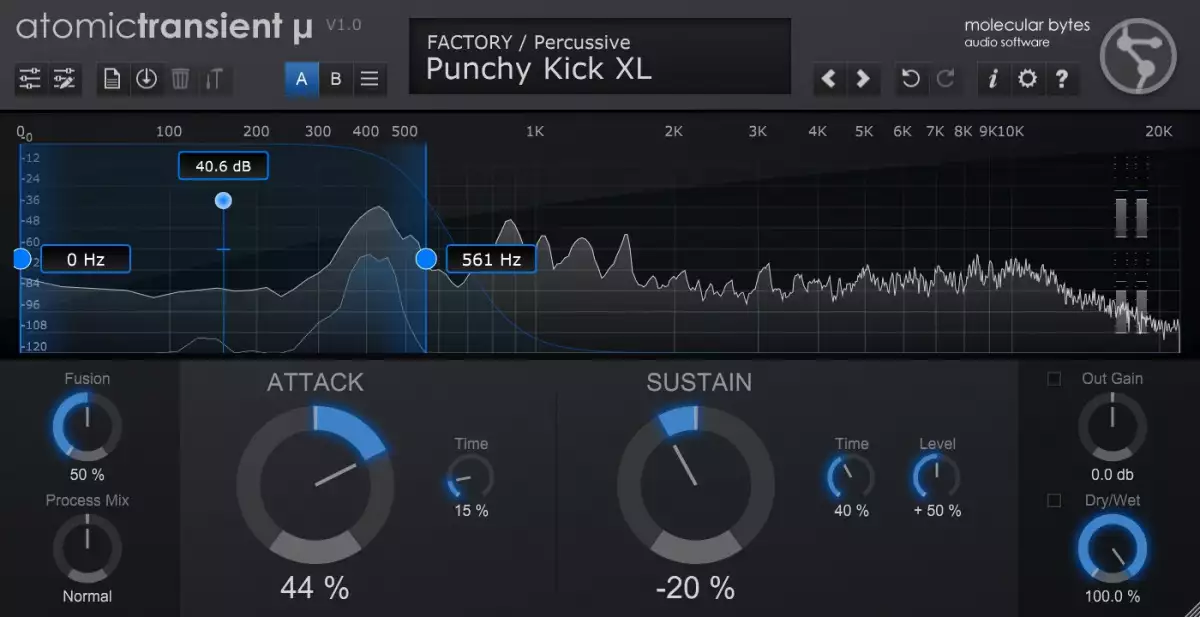Open the A/B hamburger menu
The image size is (1200, 617).
(x=369, y=79)
